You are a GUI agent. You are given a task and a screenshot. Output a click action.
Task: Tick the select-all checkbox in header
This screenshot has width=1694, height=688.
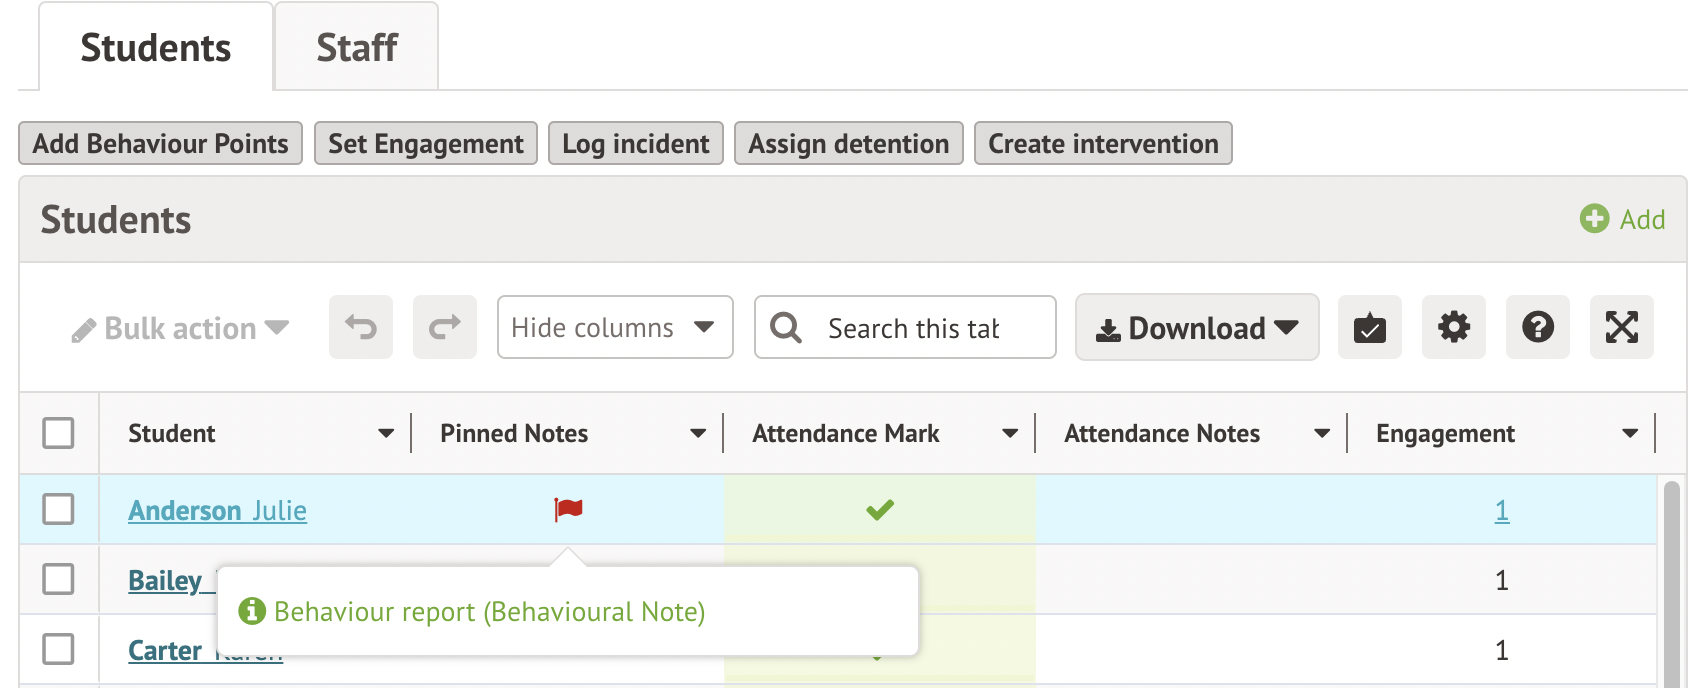click(x=59, y=433)
